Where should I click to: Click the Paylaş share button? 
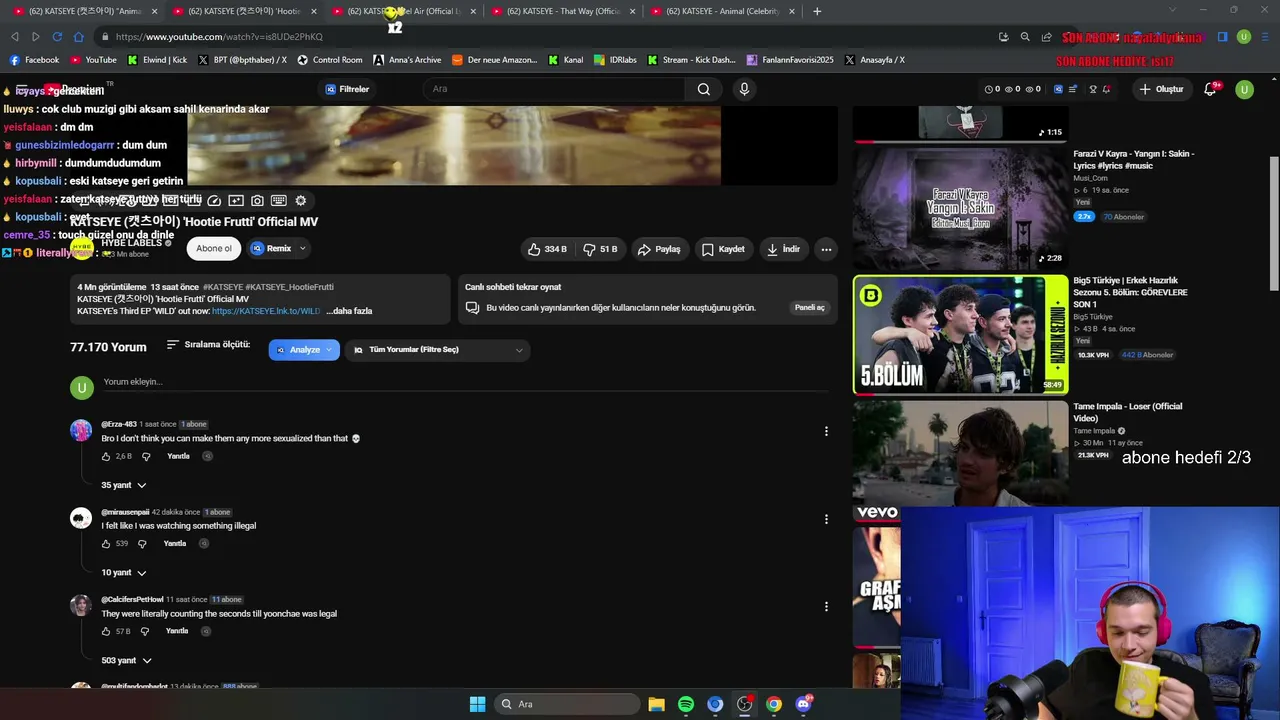[x=659, y=249]
